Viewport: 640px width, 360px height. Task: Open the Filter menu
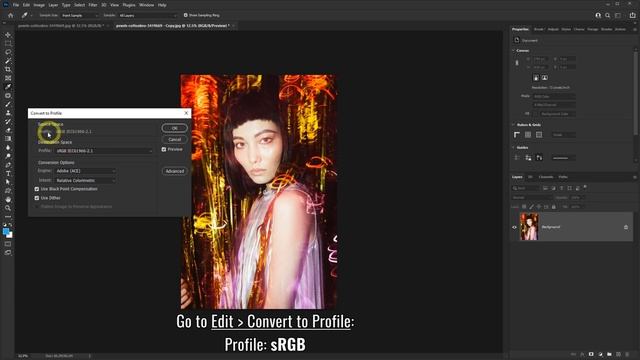(93, 5)
